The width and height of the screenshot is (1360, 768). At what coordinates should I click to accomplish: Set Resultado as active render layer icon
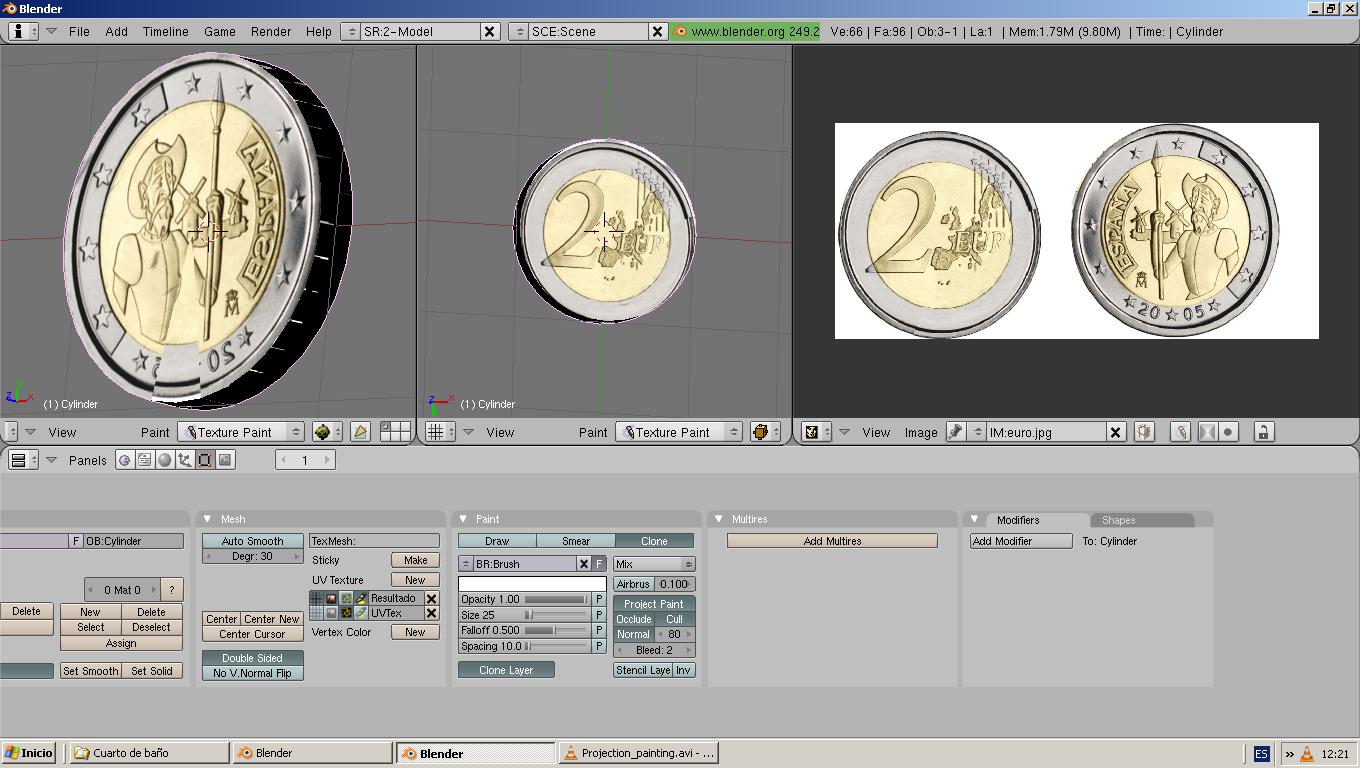331,599
